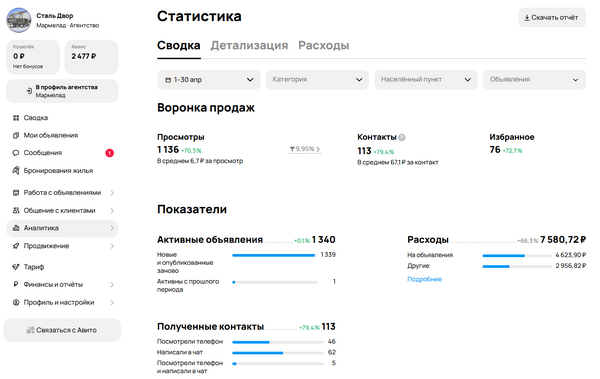
Task: Click the help icon next to Контакты
Action: (x=402, y=137)
